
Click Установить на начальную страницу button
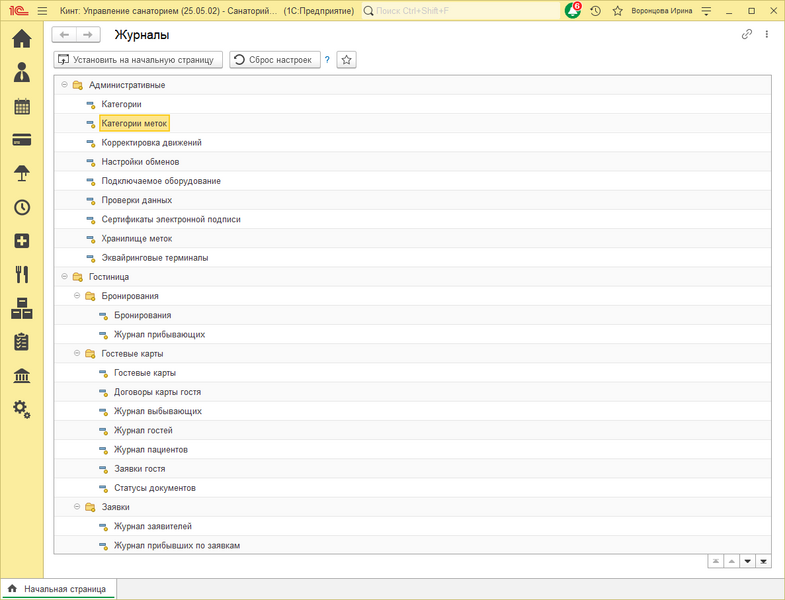pos(138,60)
